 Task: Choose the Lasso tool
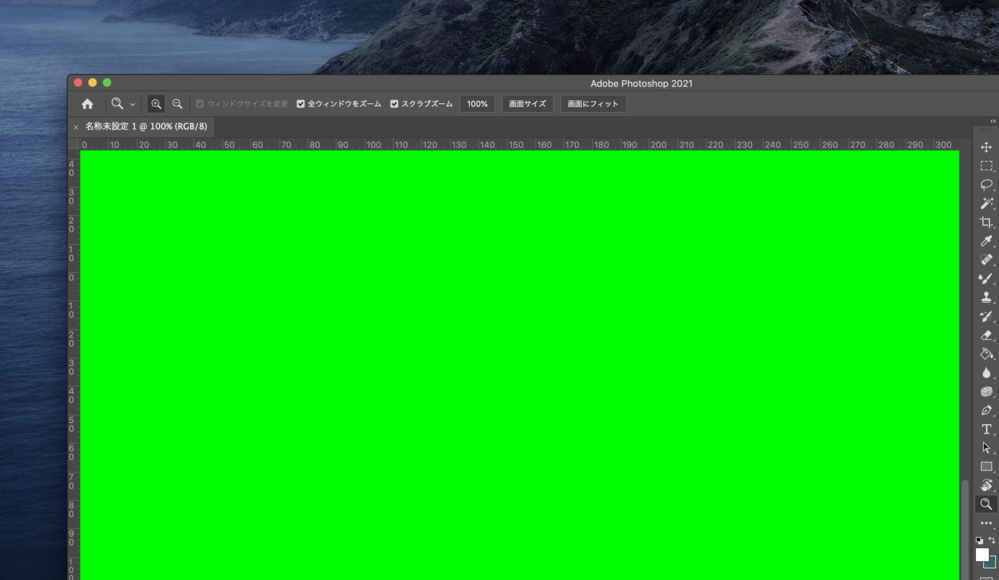[986, 185]
